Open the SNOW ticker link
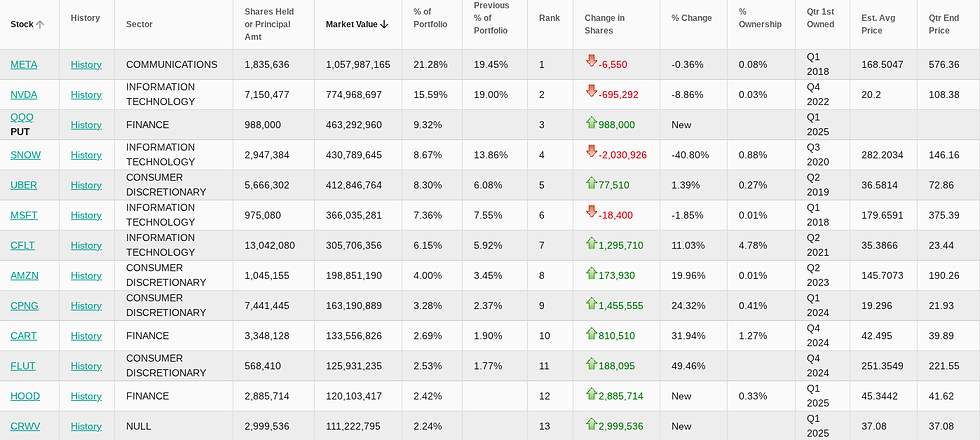The height and width of the screenshot is (440, 980). [26, 155]
